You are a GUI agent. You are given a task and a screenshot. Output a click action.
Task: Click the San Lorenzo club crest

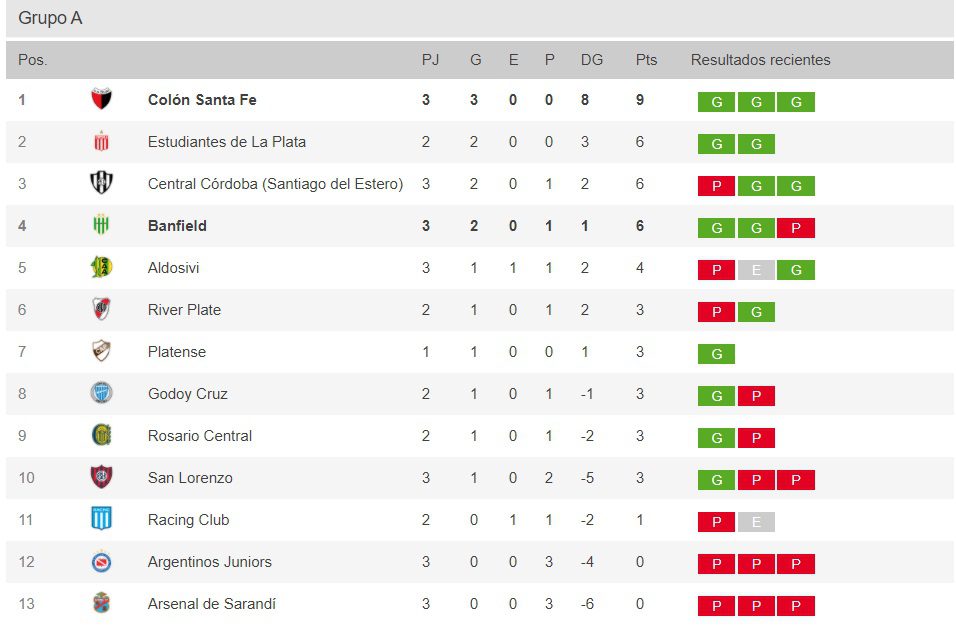pyautogui.click(x=101, y=478)
